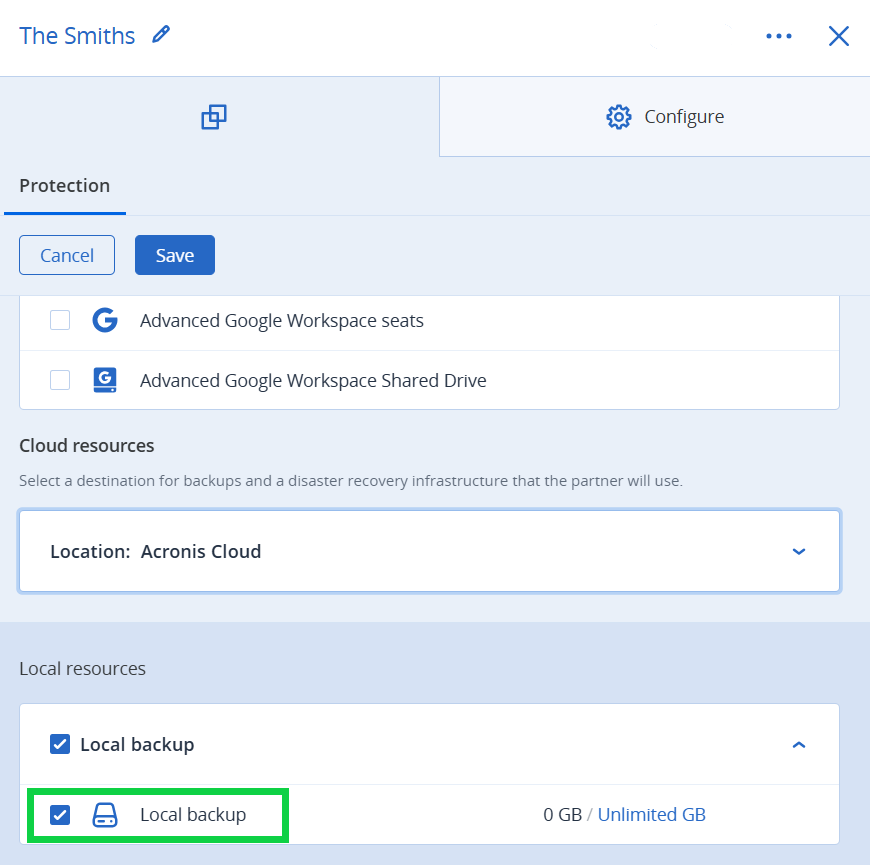870x865 pixels.
Task: Click the Cancel button
Action: point(66,255)
